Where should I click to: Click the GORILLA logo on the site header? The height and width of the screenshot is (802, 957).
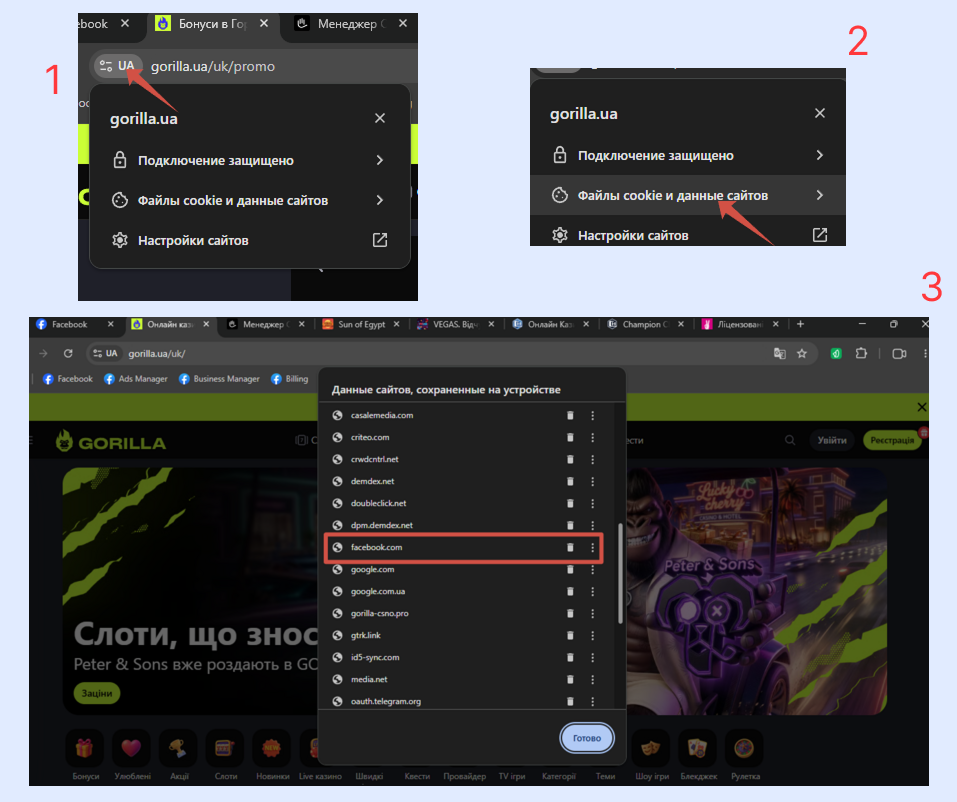(x=110, y=441)
